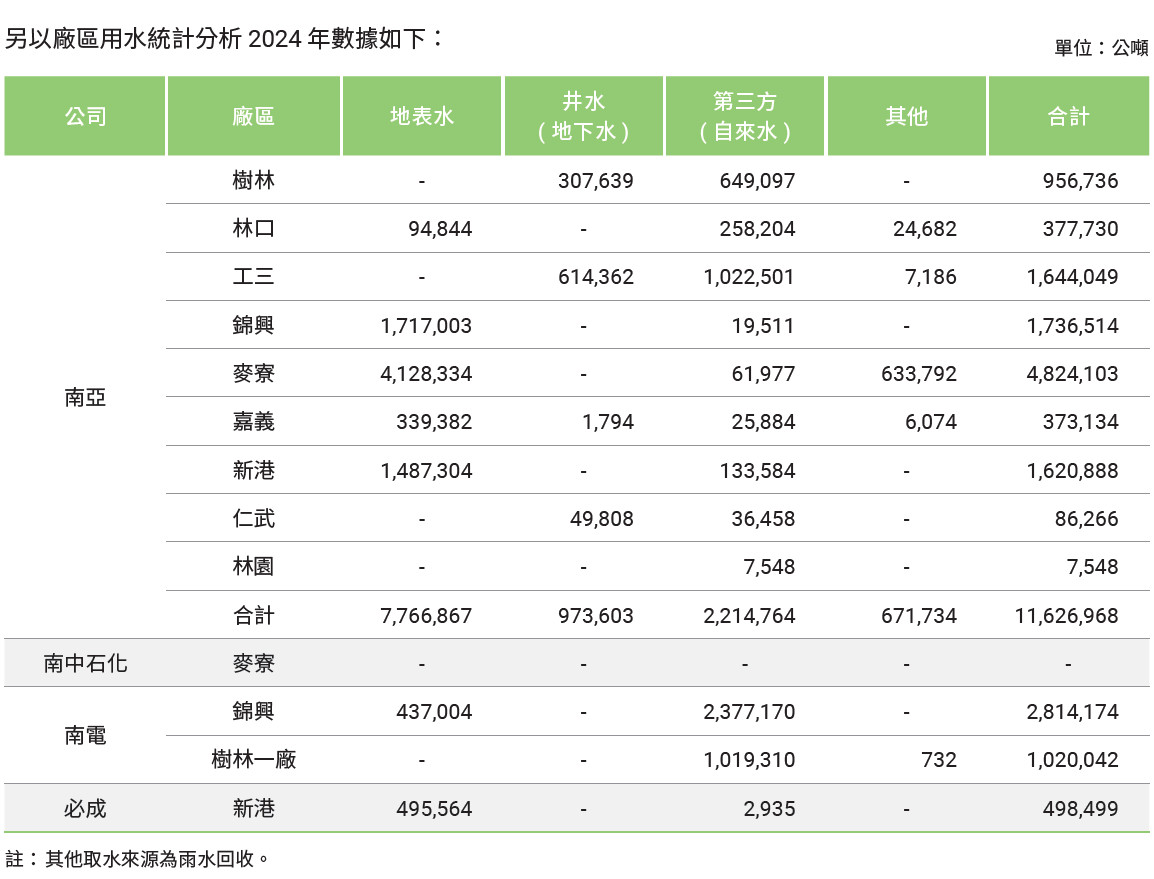1154x879 pixels.
Task: Select the 南亞 company cell
Action: [84, 397]
